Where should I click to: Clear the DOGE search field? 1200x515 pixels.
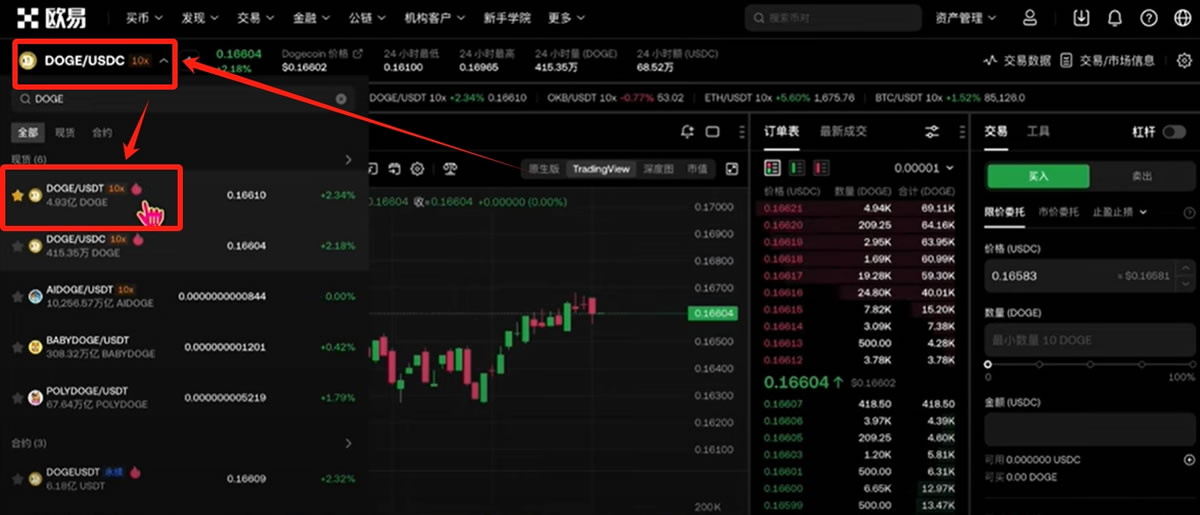341,99
